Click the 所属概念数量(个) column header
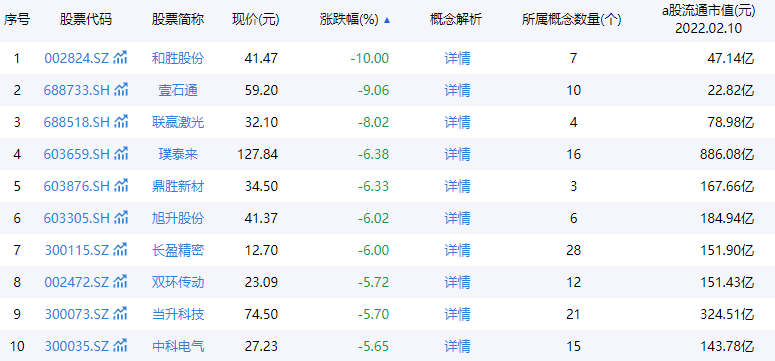Viewport: 775px width, 361px height. tap(571, 20)
